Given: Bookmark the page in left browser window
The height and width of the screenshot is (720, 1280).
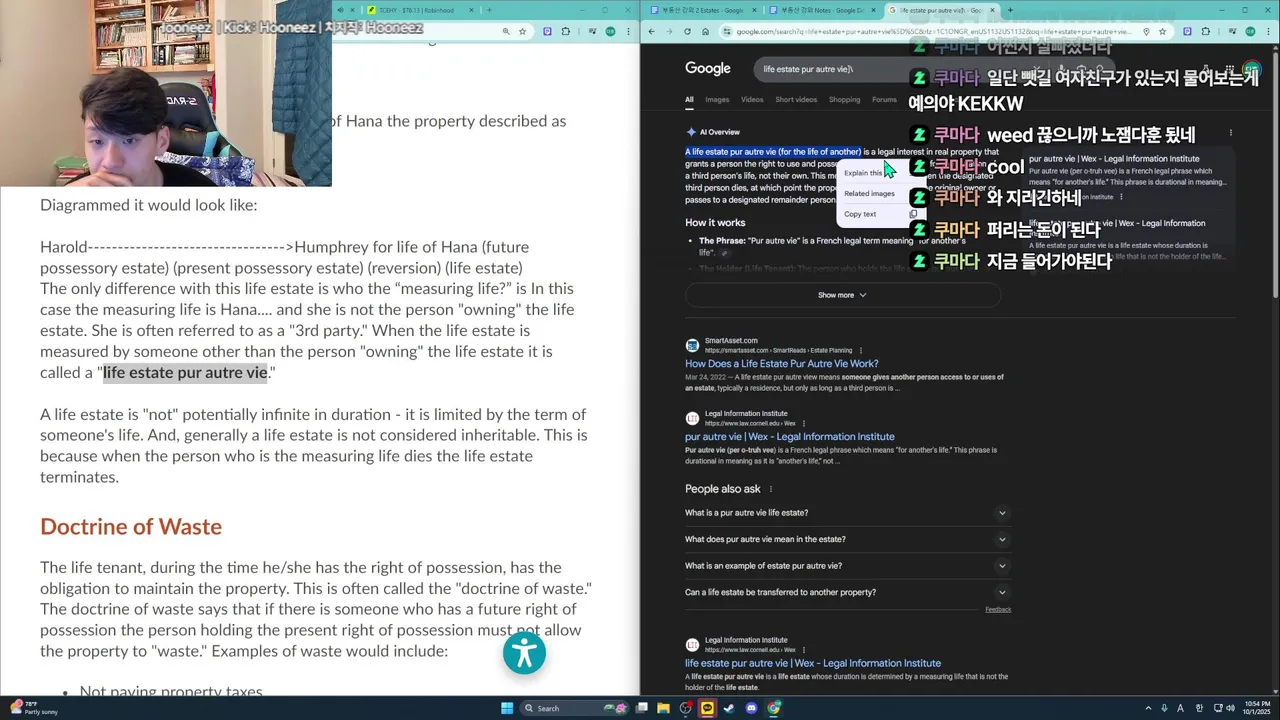Looking at the screenshot, I should coord(523,31).
